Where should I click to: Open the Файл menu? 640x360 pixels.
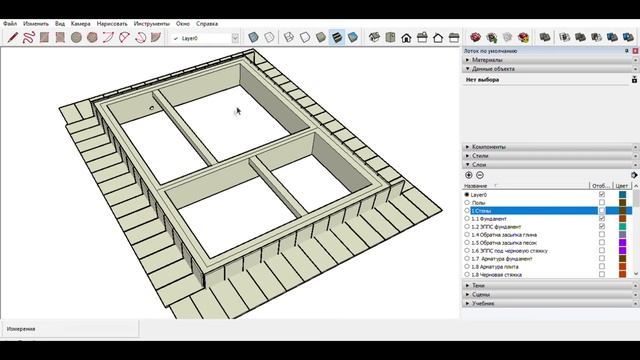tap(10, 24)
